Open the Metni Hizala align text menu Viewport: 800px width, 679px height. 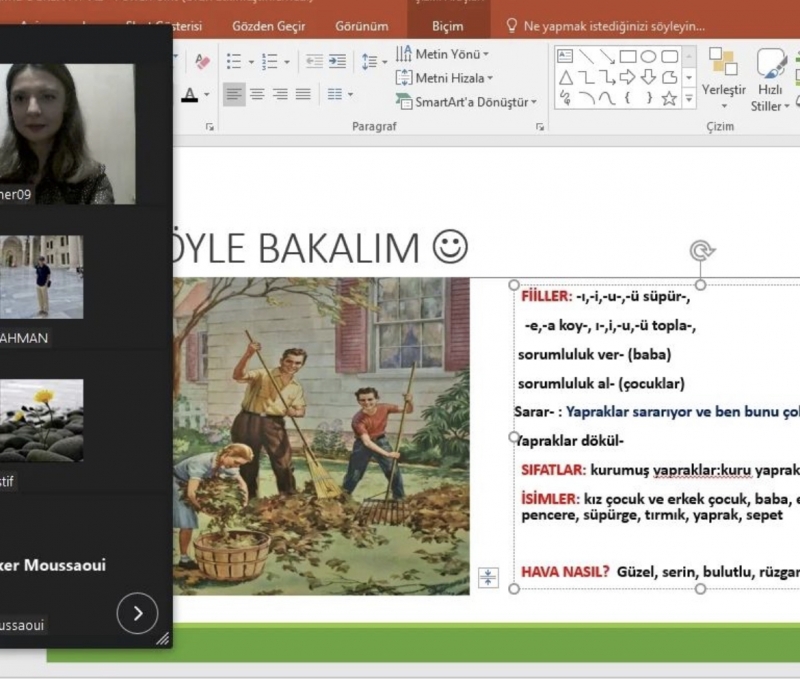[444, 78]
